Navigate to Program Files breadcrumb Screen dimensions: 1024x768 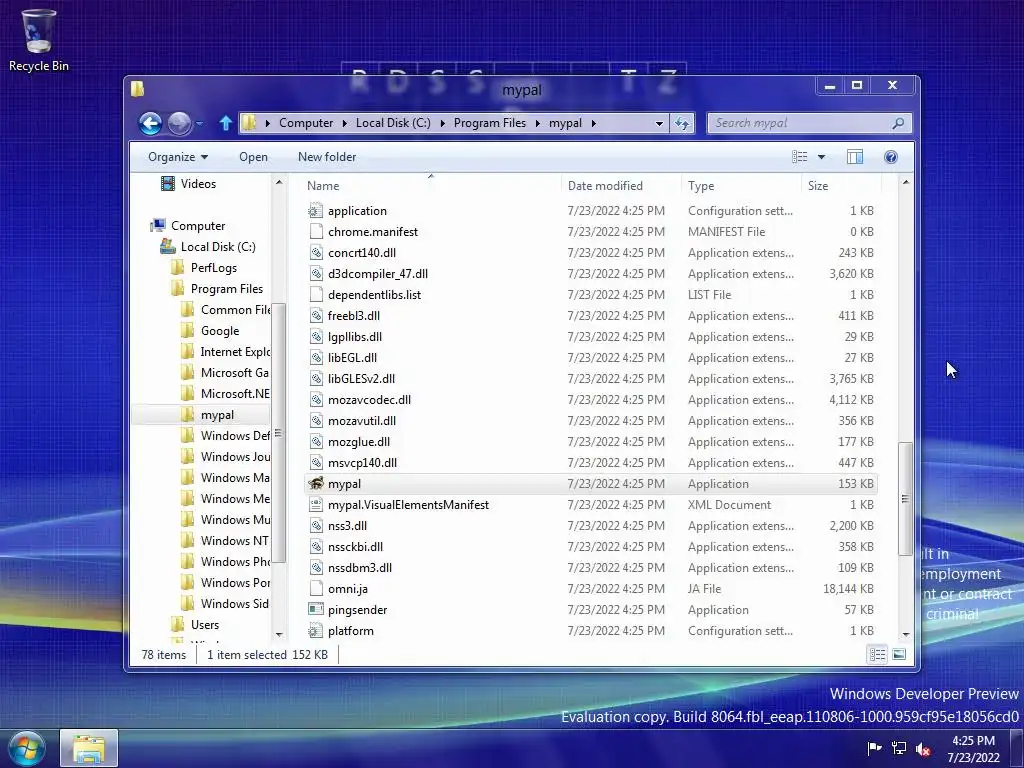click(490, 123)
